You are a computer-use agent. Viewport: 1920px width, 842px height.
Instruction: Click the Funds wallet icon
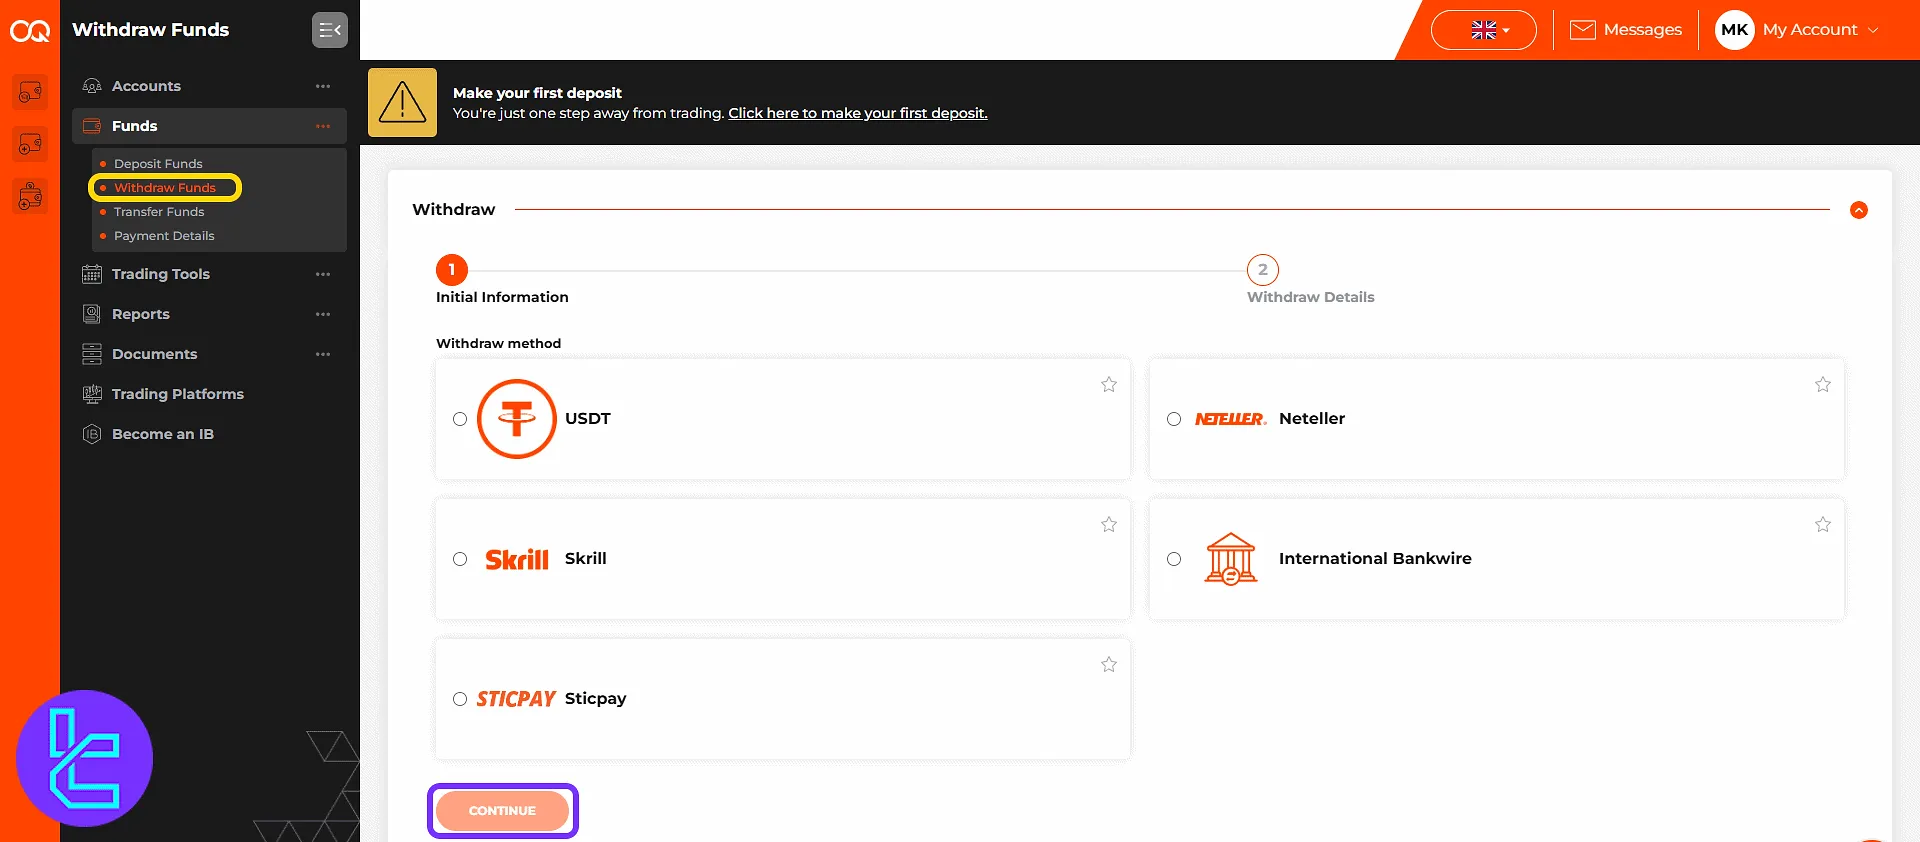(x=92, y=126)
